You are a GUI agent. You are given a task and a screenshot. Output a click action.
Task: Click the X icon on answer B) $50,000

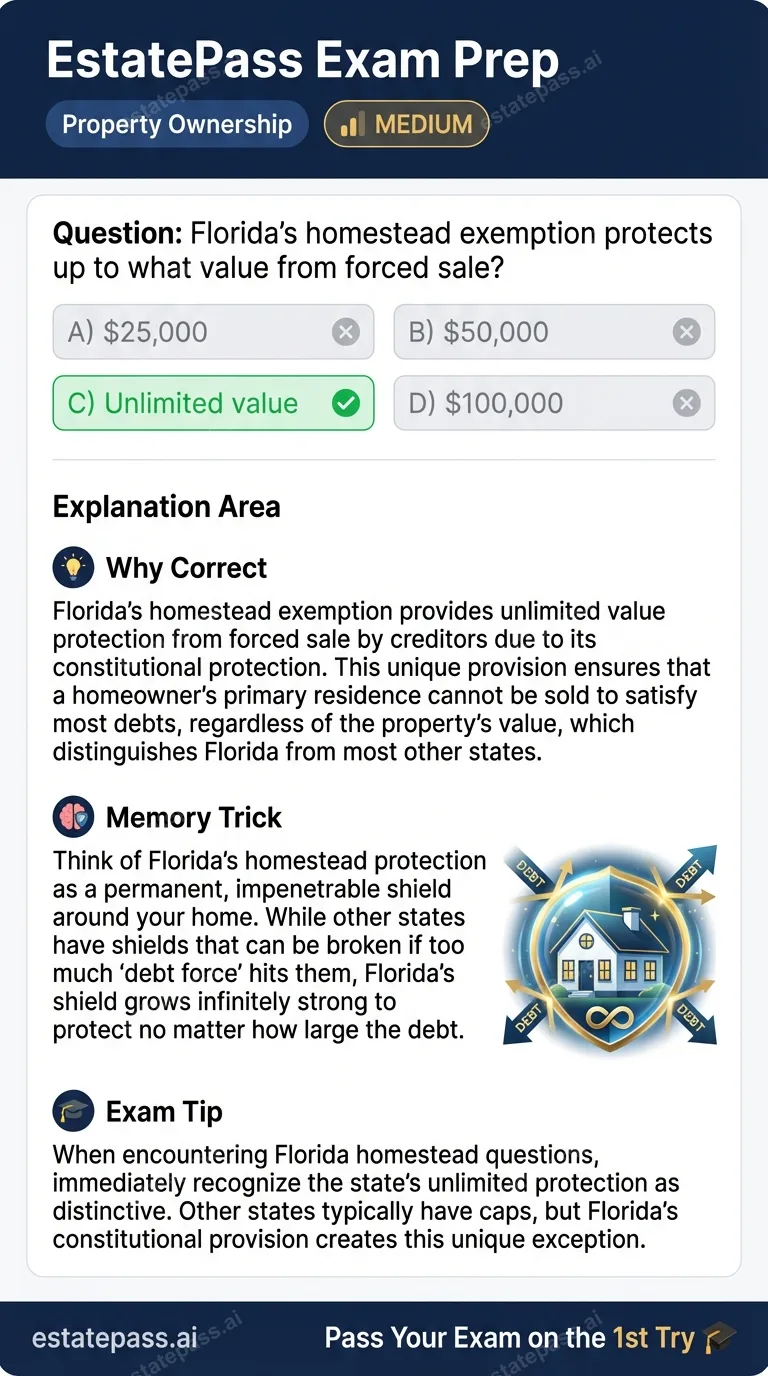(687, 331)
